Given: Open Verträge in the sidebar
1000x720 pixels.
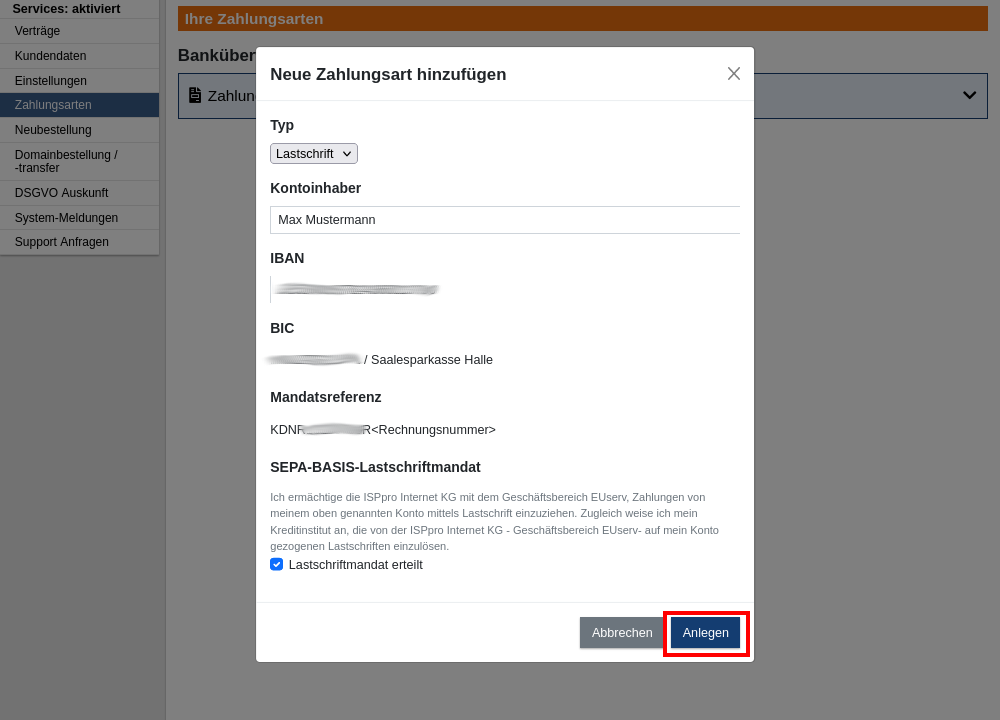Looking at the screenshot, I should (x=80, y=31).
